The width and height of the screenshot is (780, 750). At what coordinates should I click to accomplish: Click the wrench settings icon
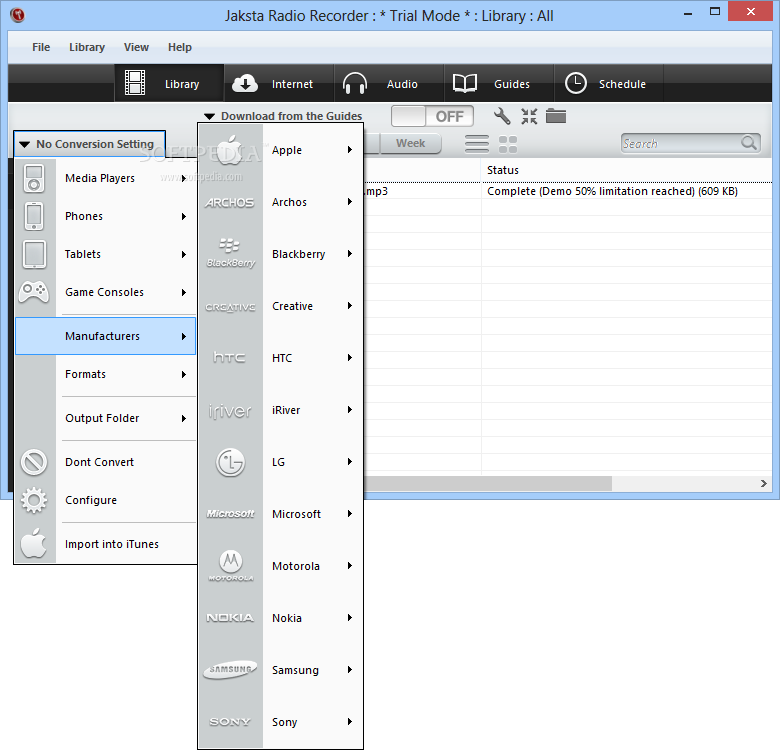pos(502,116)
